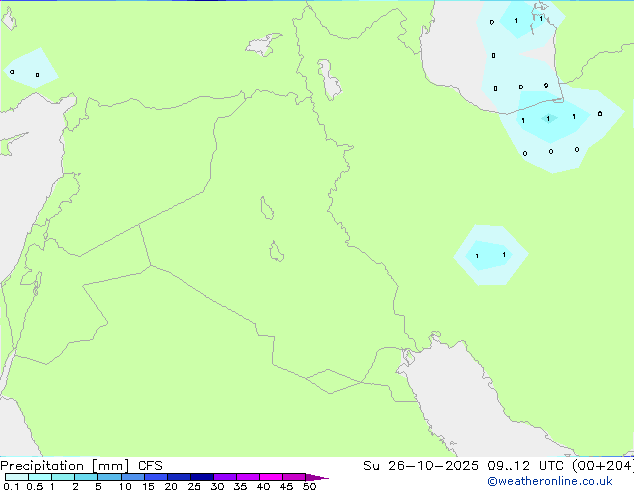This screenshot has height=490, width=634.
Task: Pick the 10 mm legend color swatch
Action: [x=132, y=477]
